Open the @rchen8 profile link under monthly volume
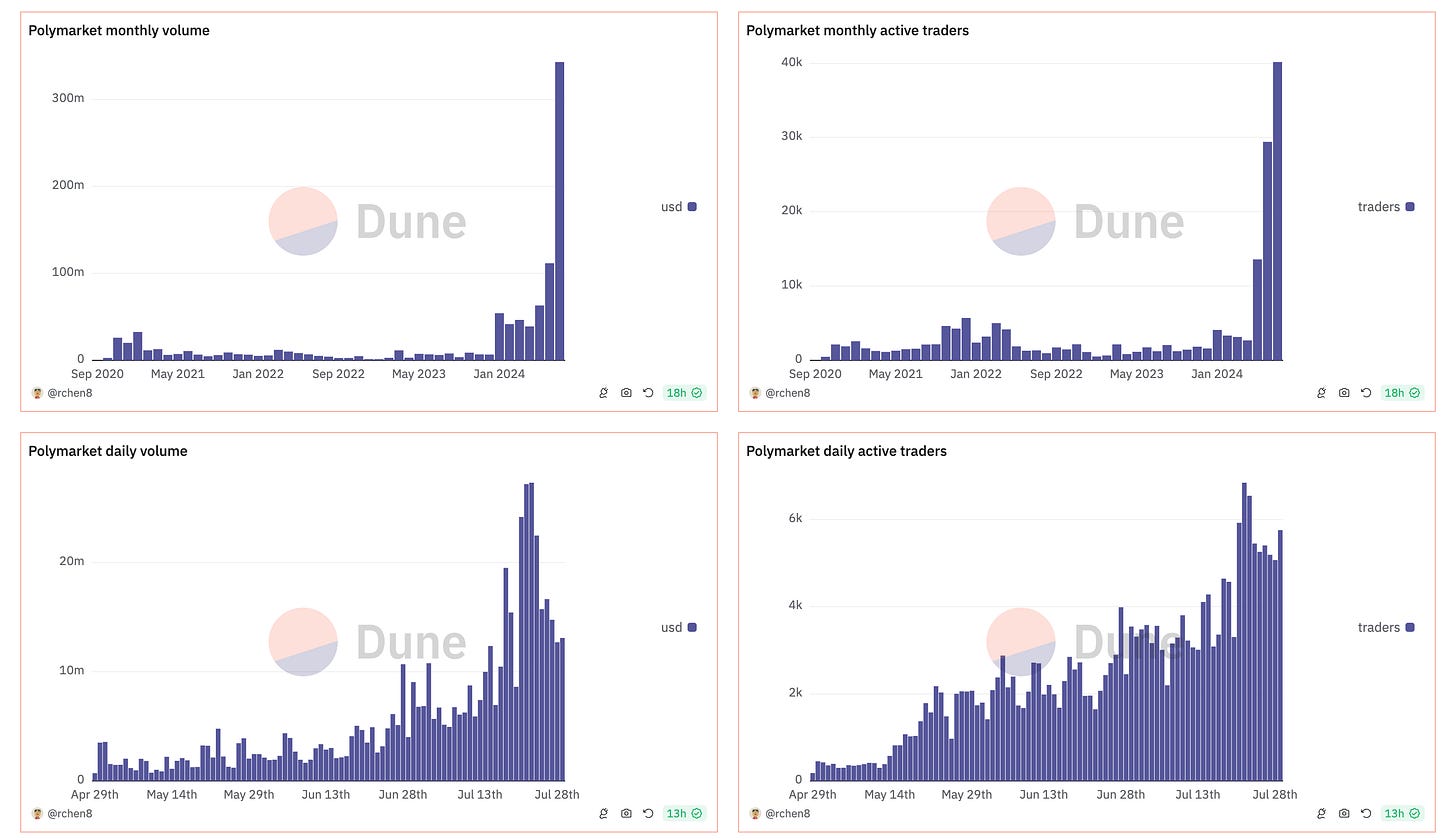The height and width of the screenshot is (840, 1456). coord(70,393)
